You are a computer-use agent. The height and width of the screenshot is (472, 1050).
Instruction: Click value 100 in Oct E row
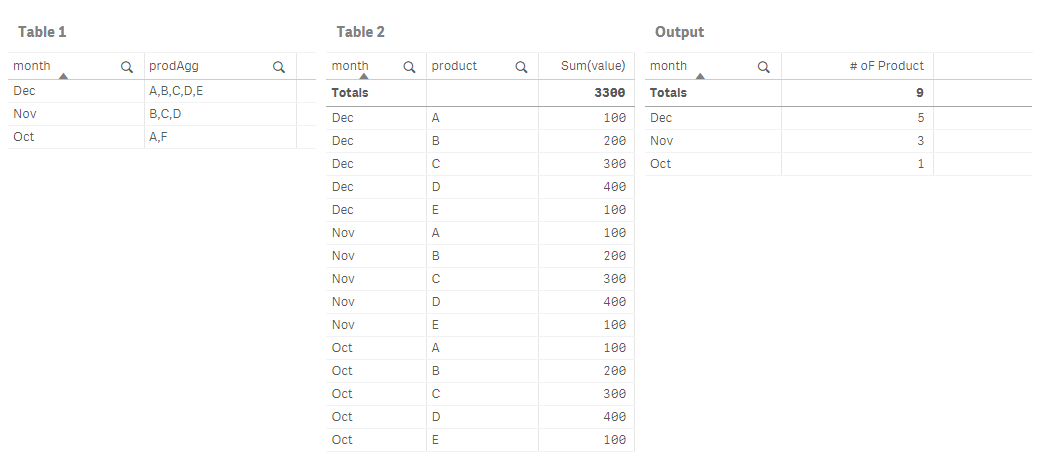point(614,439)
